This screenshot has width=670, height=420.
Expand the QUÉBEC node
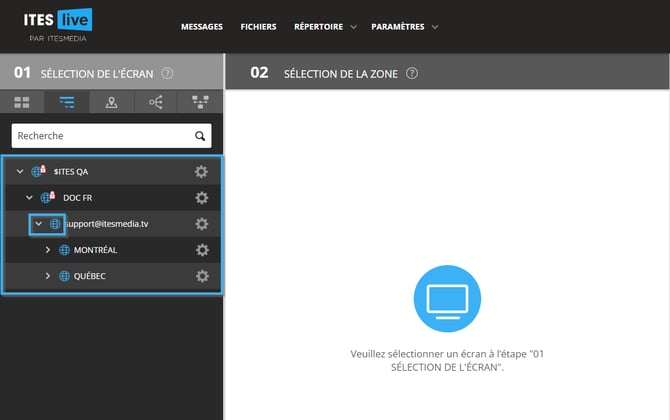pyautogui.click(x=48, y=276)
